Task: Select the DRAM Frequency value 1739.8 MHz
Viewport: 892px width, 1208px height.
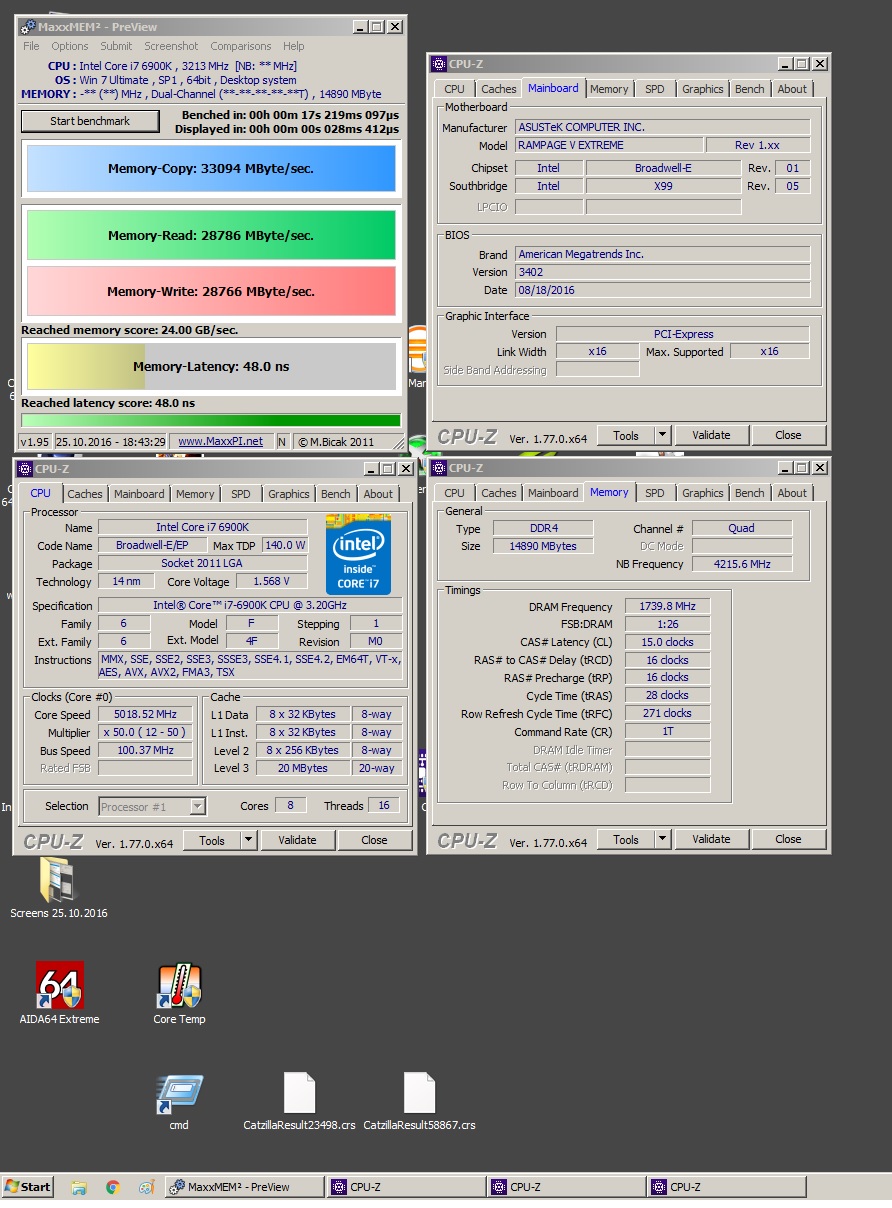Action: pyautogui.click(x=668, y=607)
